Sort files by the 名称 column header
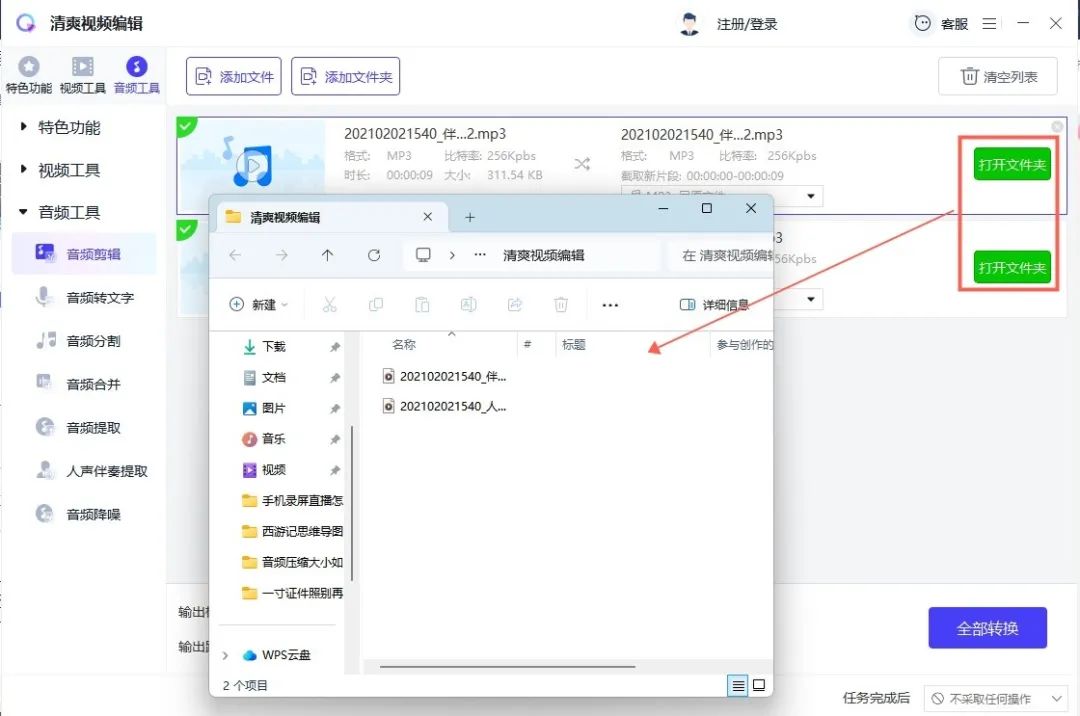1080x716 pixels. (x=404, y=344)
